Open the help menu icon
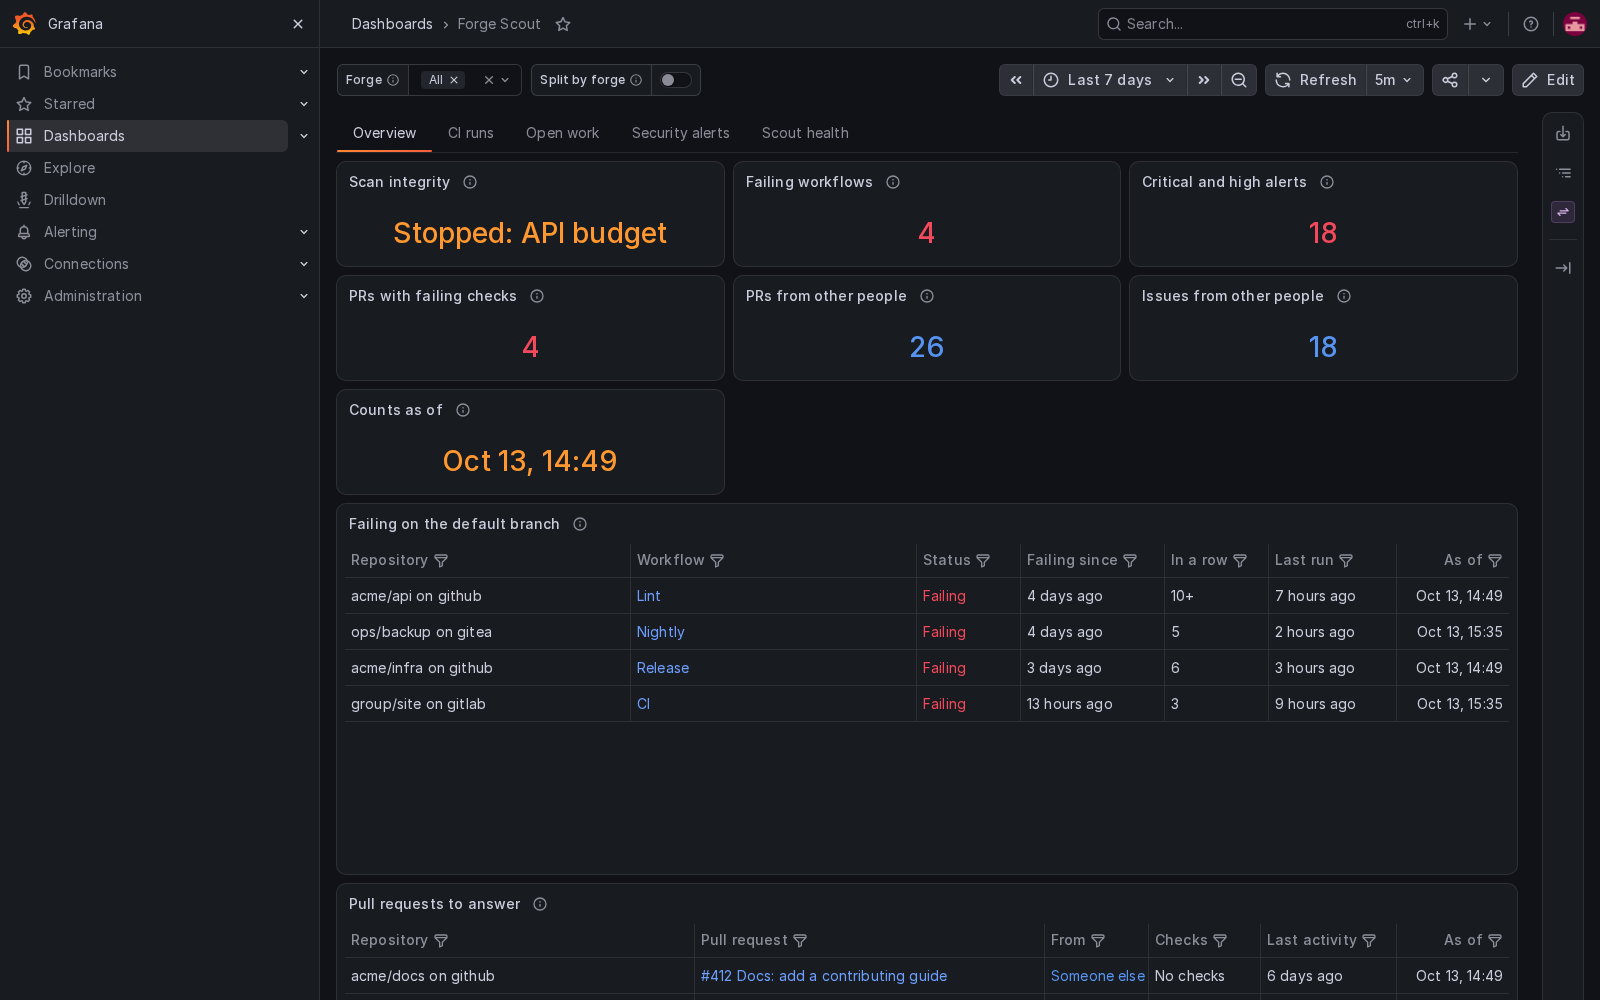 1531,24
